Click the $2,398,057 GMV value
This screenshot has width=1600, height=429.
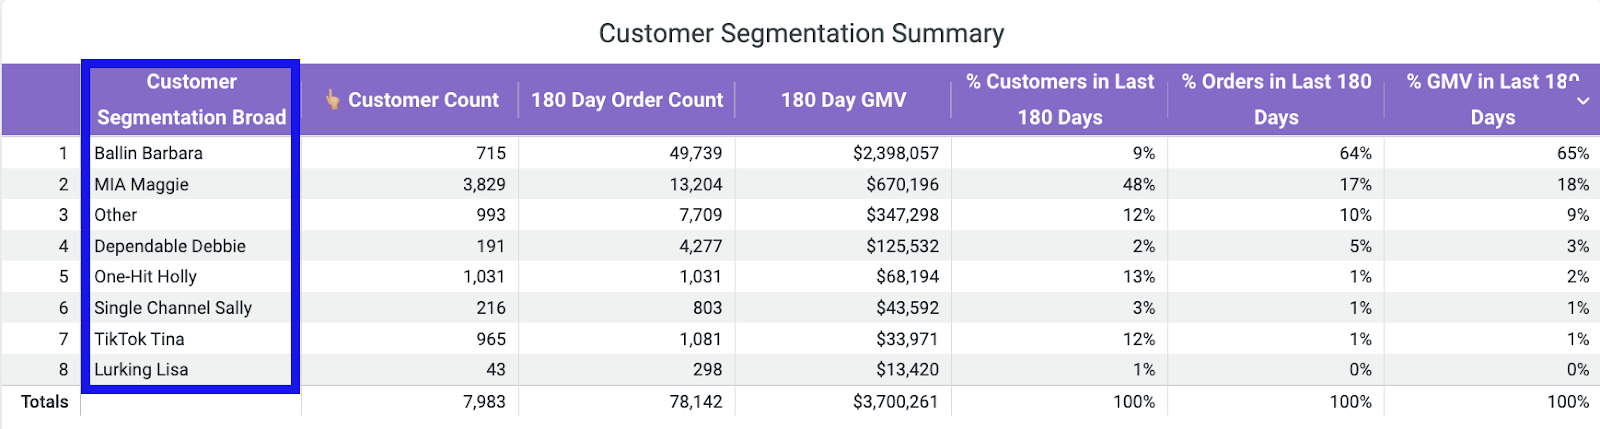(x=895, y=153)
